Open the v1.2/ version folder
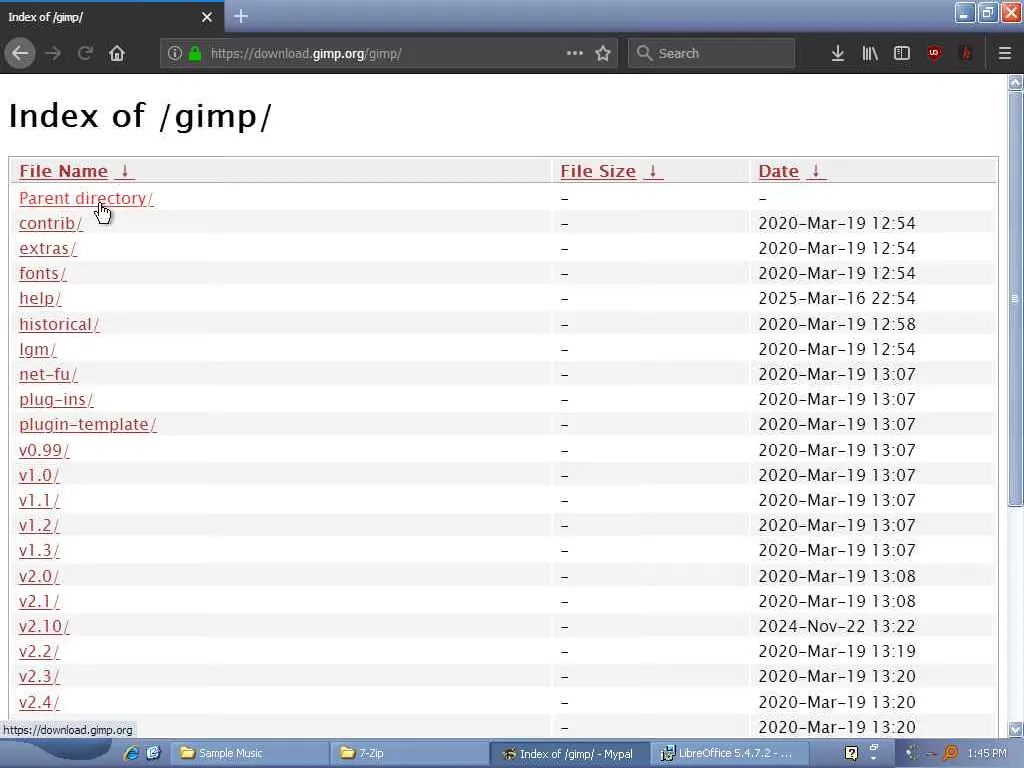Screen dimensions: 1024x768 click(39, 525)
